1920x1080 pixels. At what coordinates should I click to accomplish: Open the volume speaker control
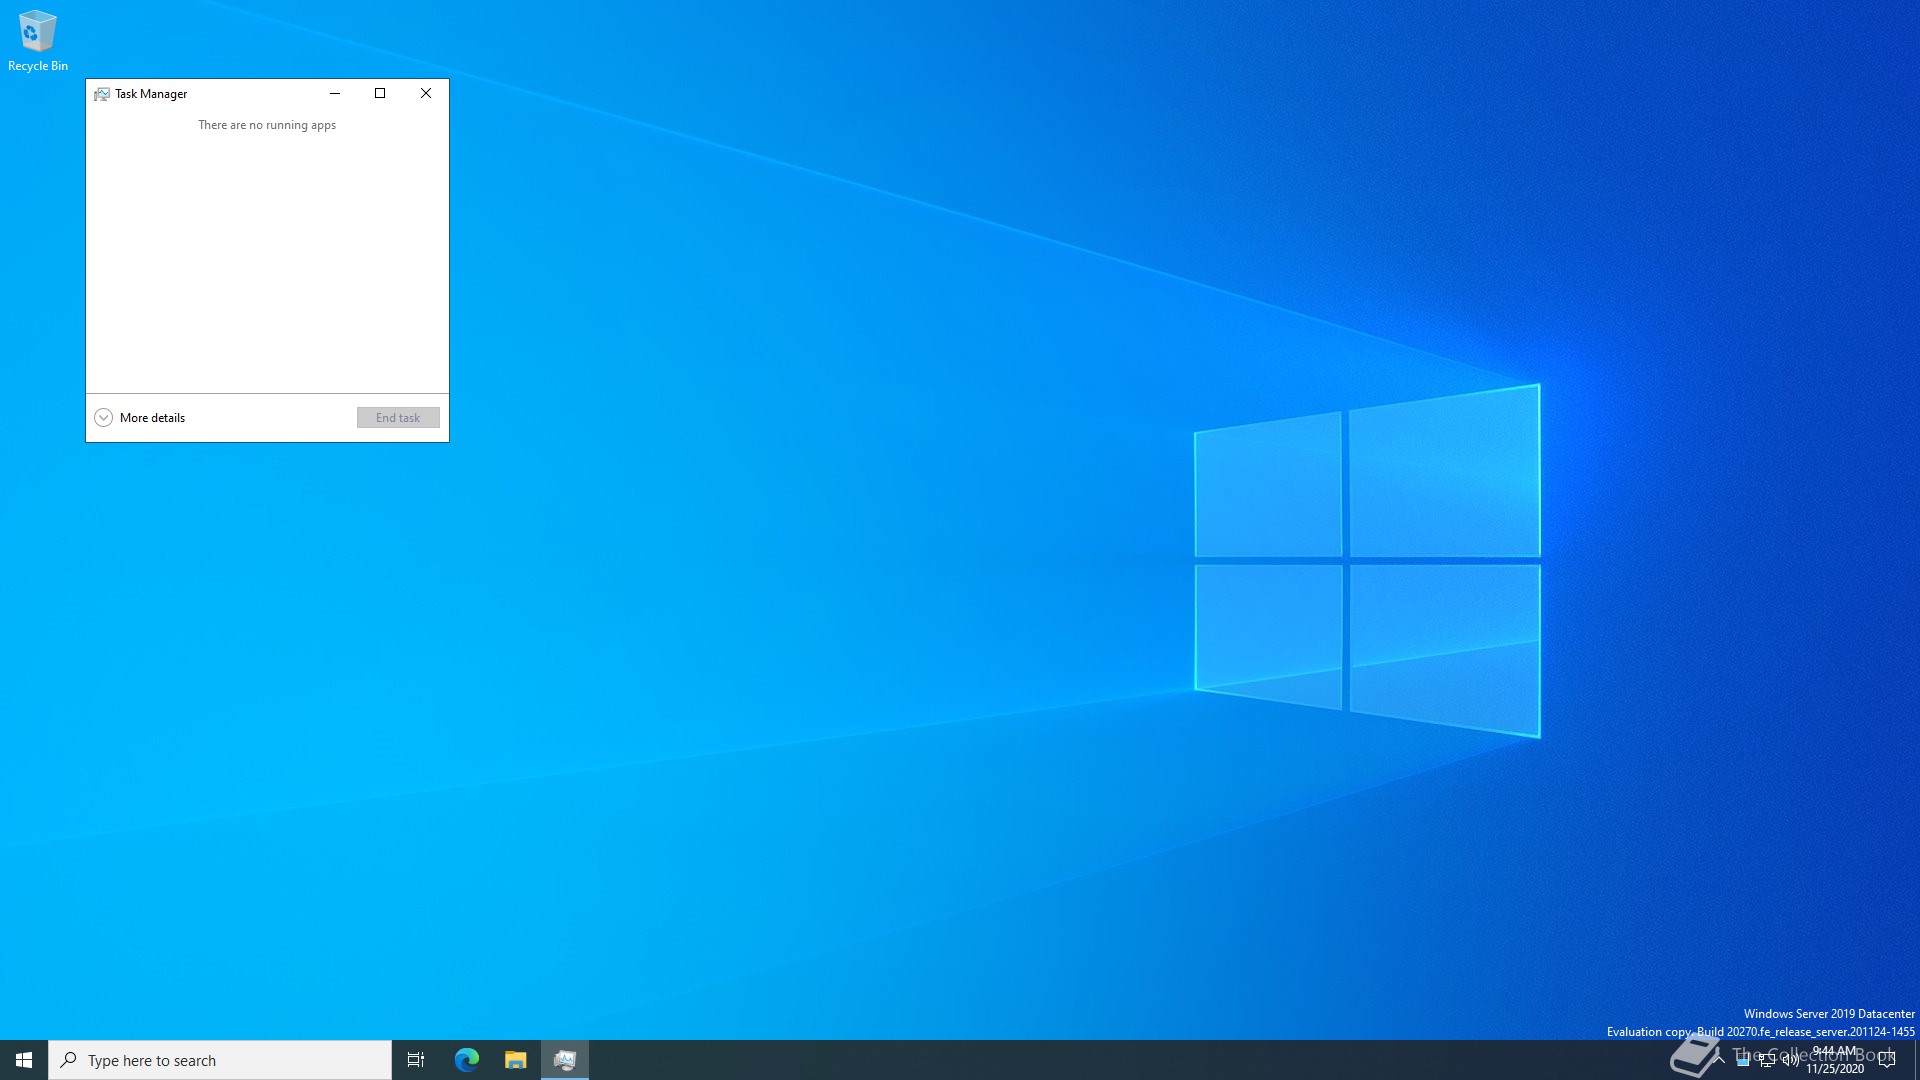coord(1791,1061)
